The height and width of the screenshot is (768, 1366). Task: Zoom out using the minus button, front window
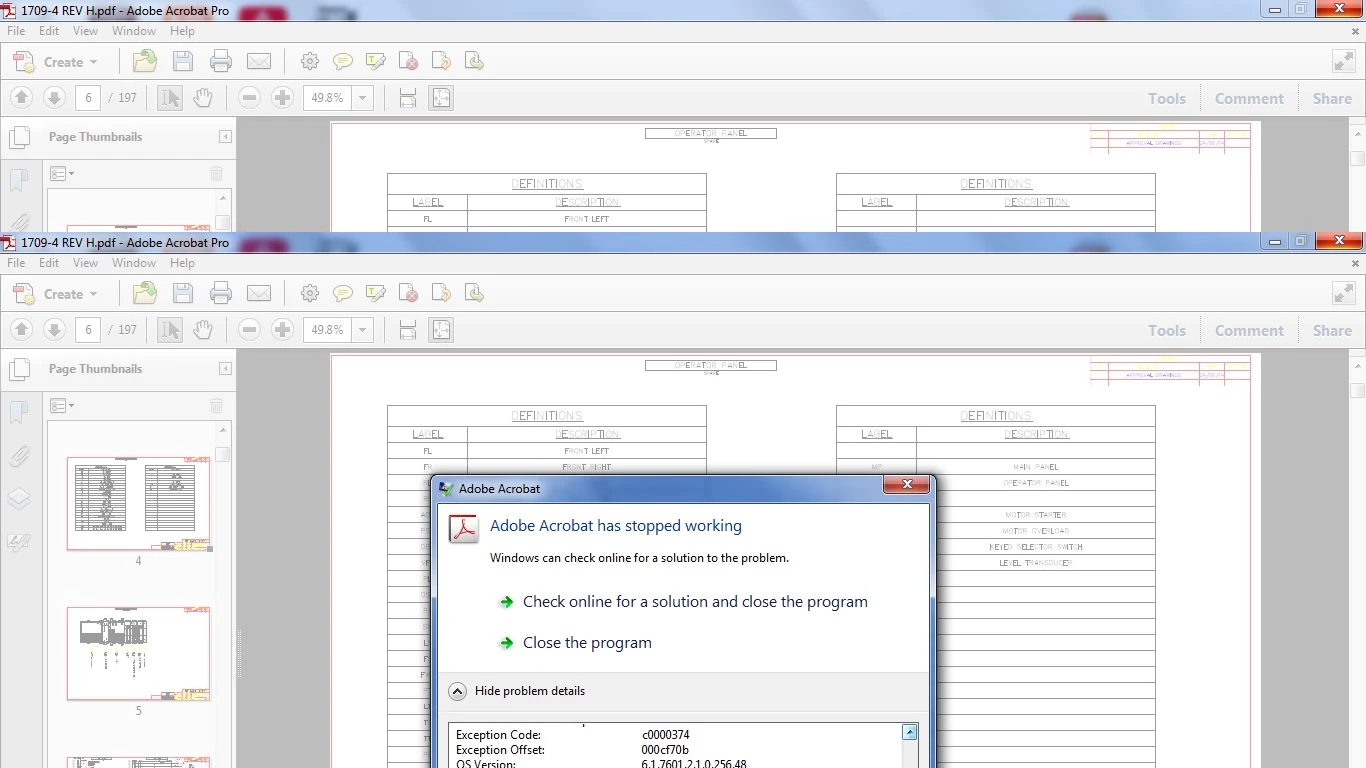pyautogui.click(x=250, y=330)
